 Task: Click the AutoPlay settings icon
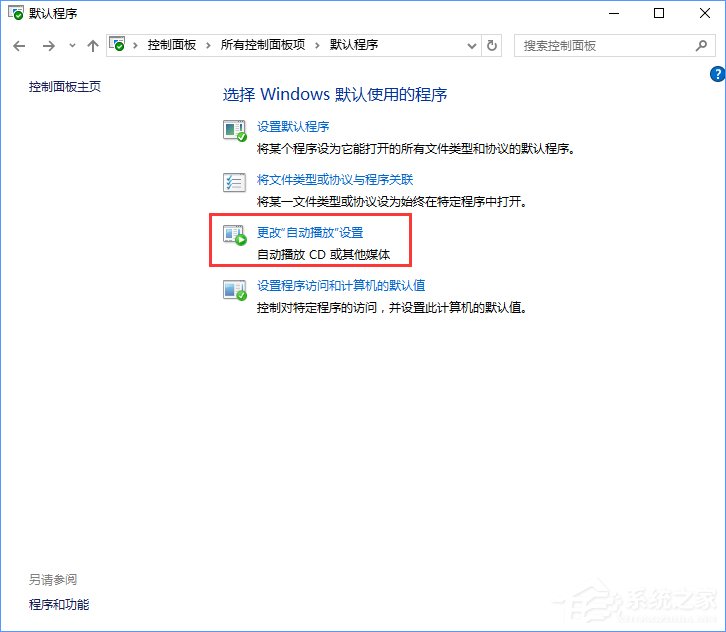[235, 235]
